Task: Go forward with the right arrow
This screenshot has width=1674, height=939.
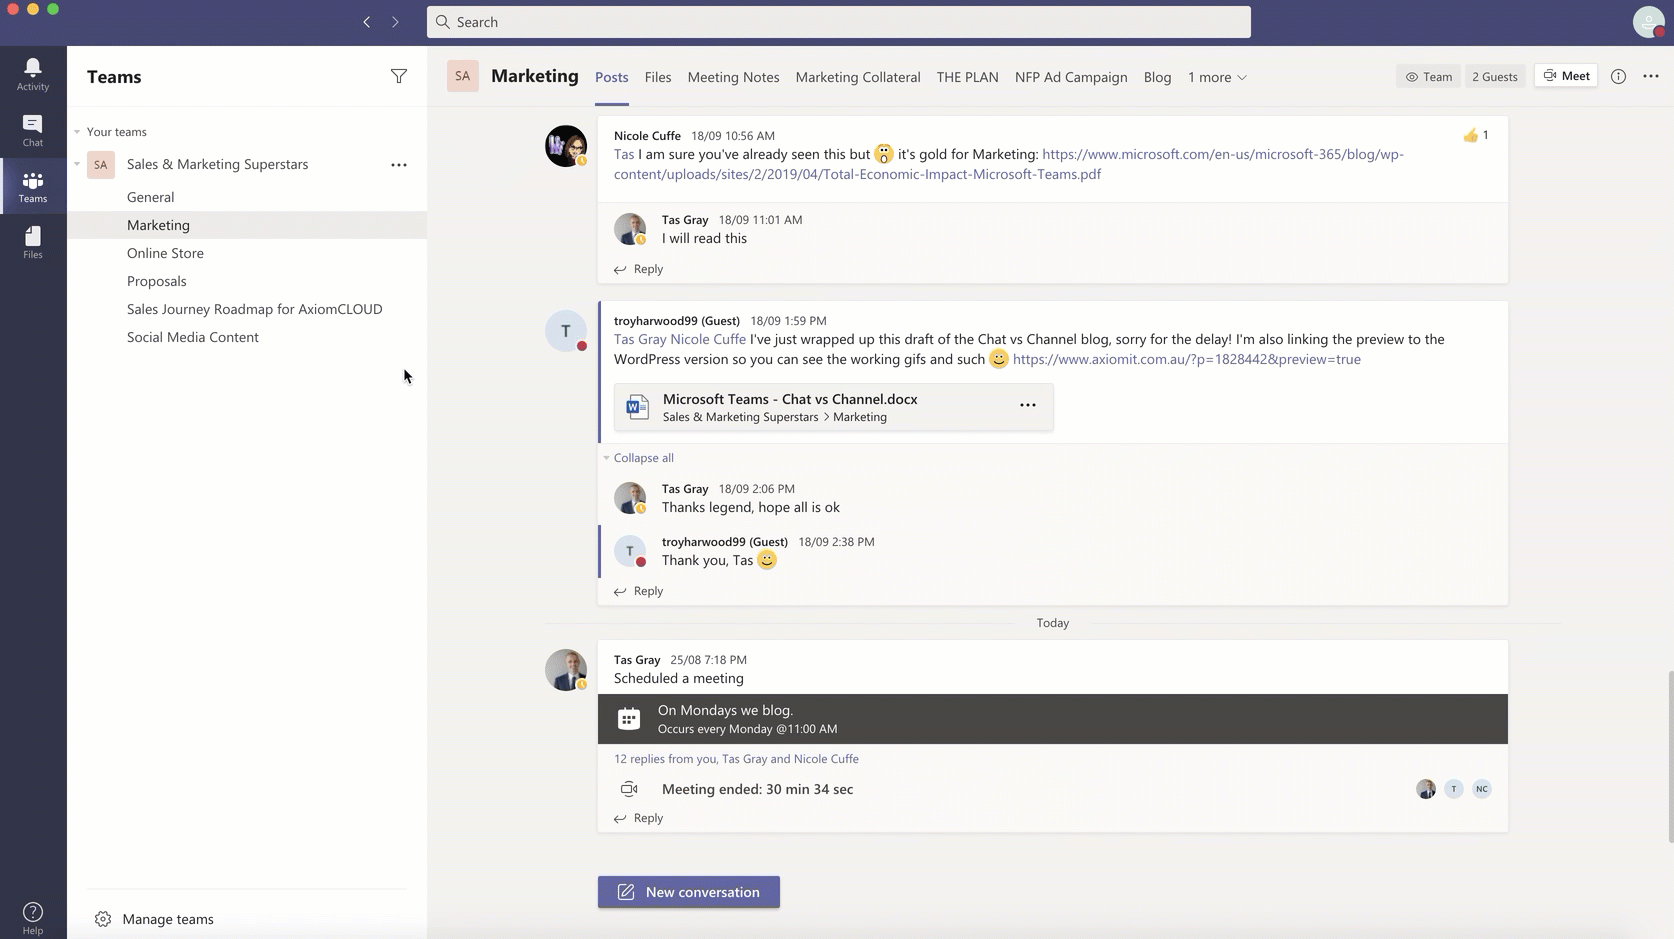Action: coord(395,22)
